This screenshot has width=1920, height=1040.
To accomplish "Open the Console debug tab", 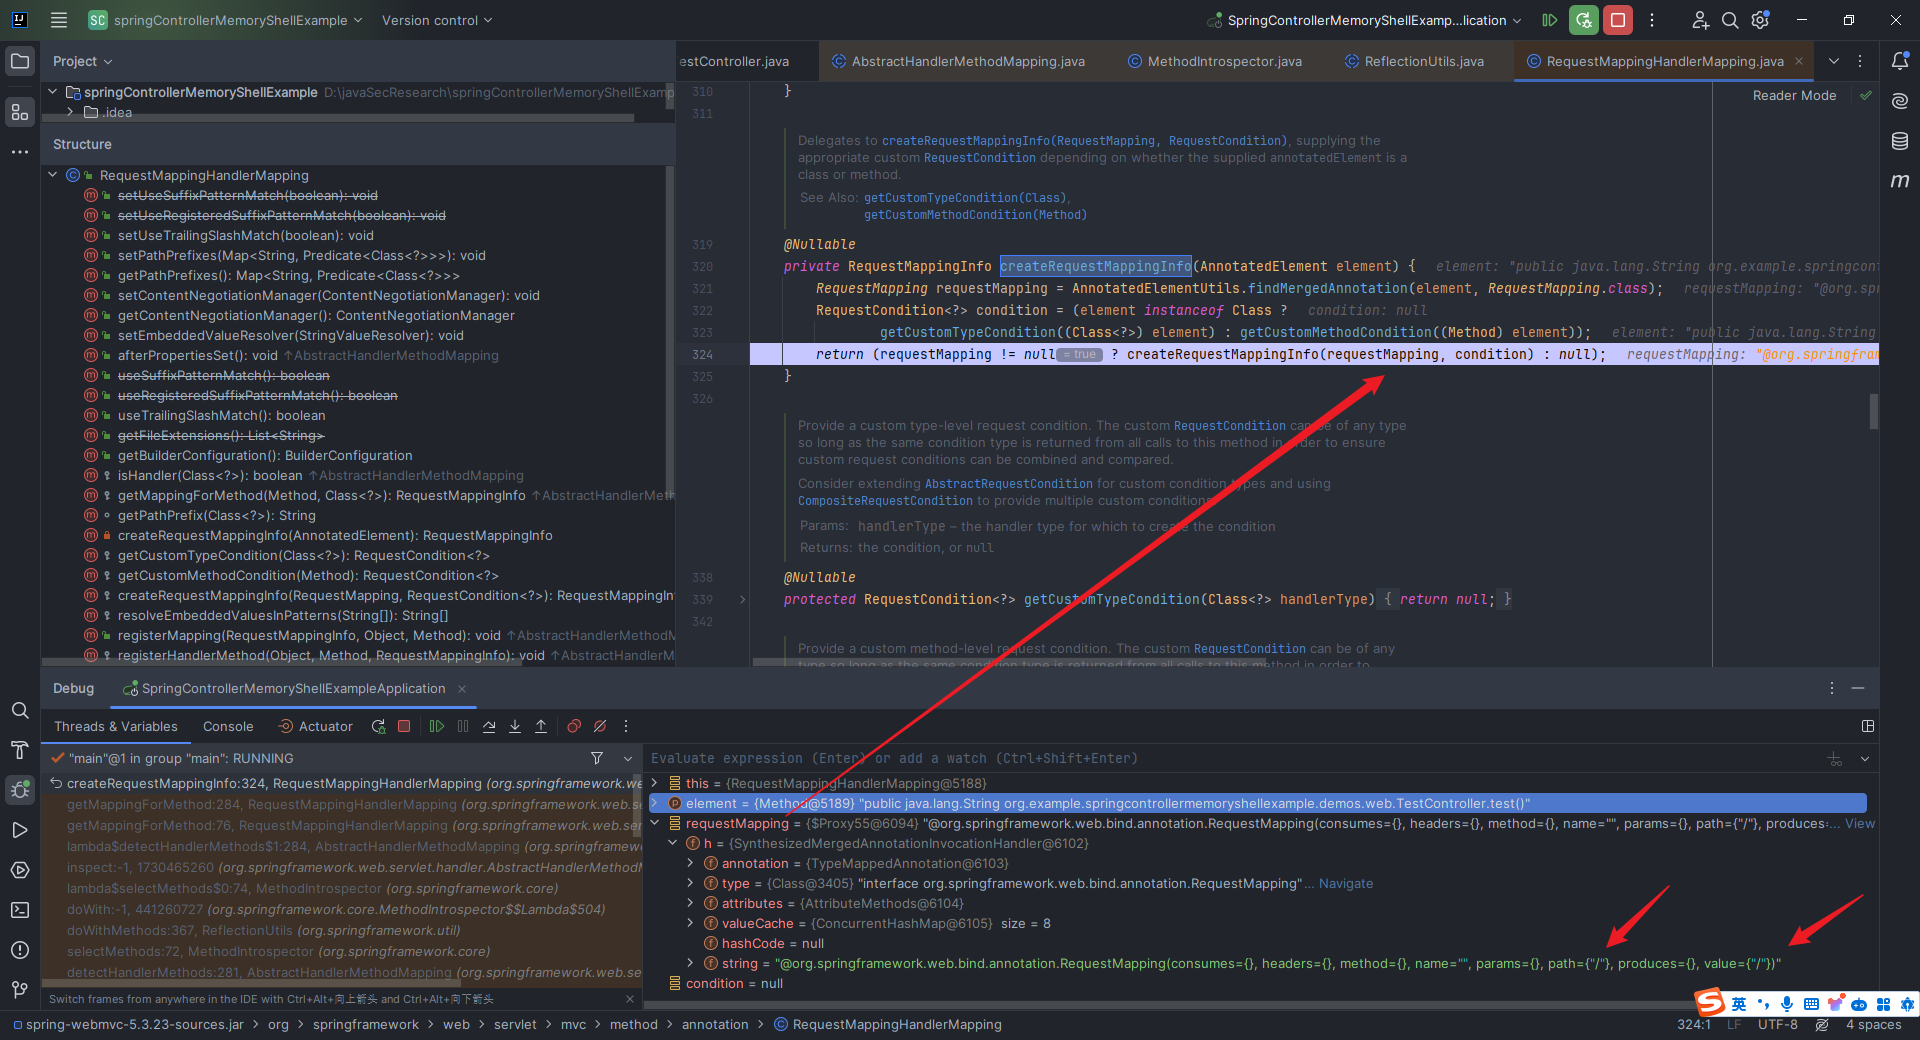I will pos(228,727).
